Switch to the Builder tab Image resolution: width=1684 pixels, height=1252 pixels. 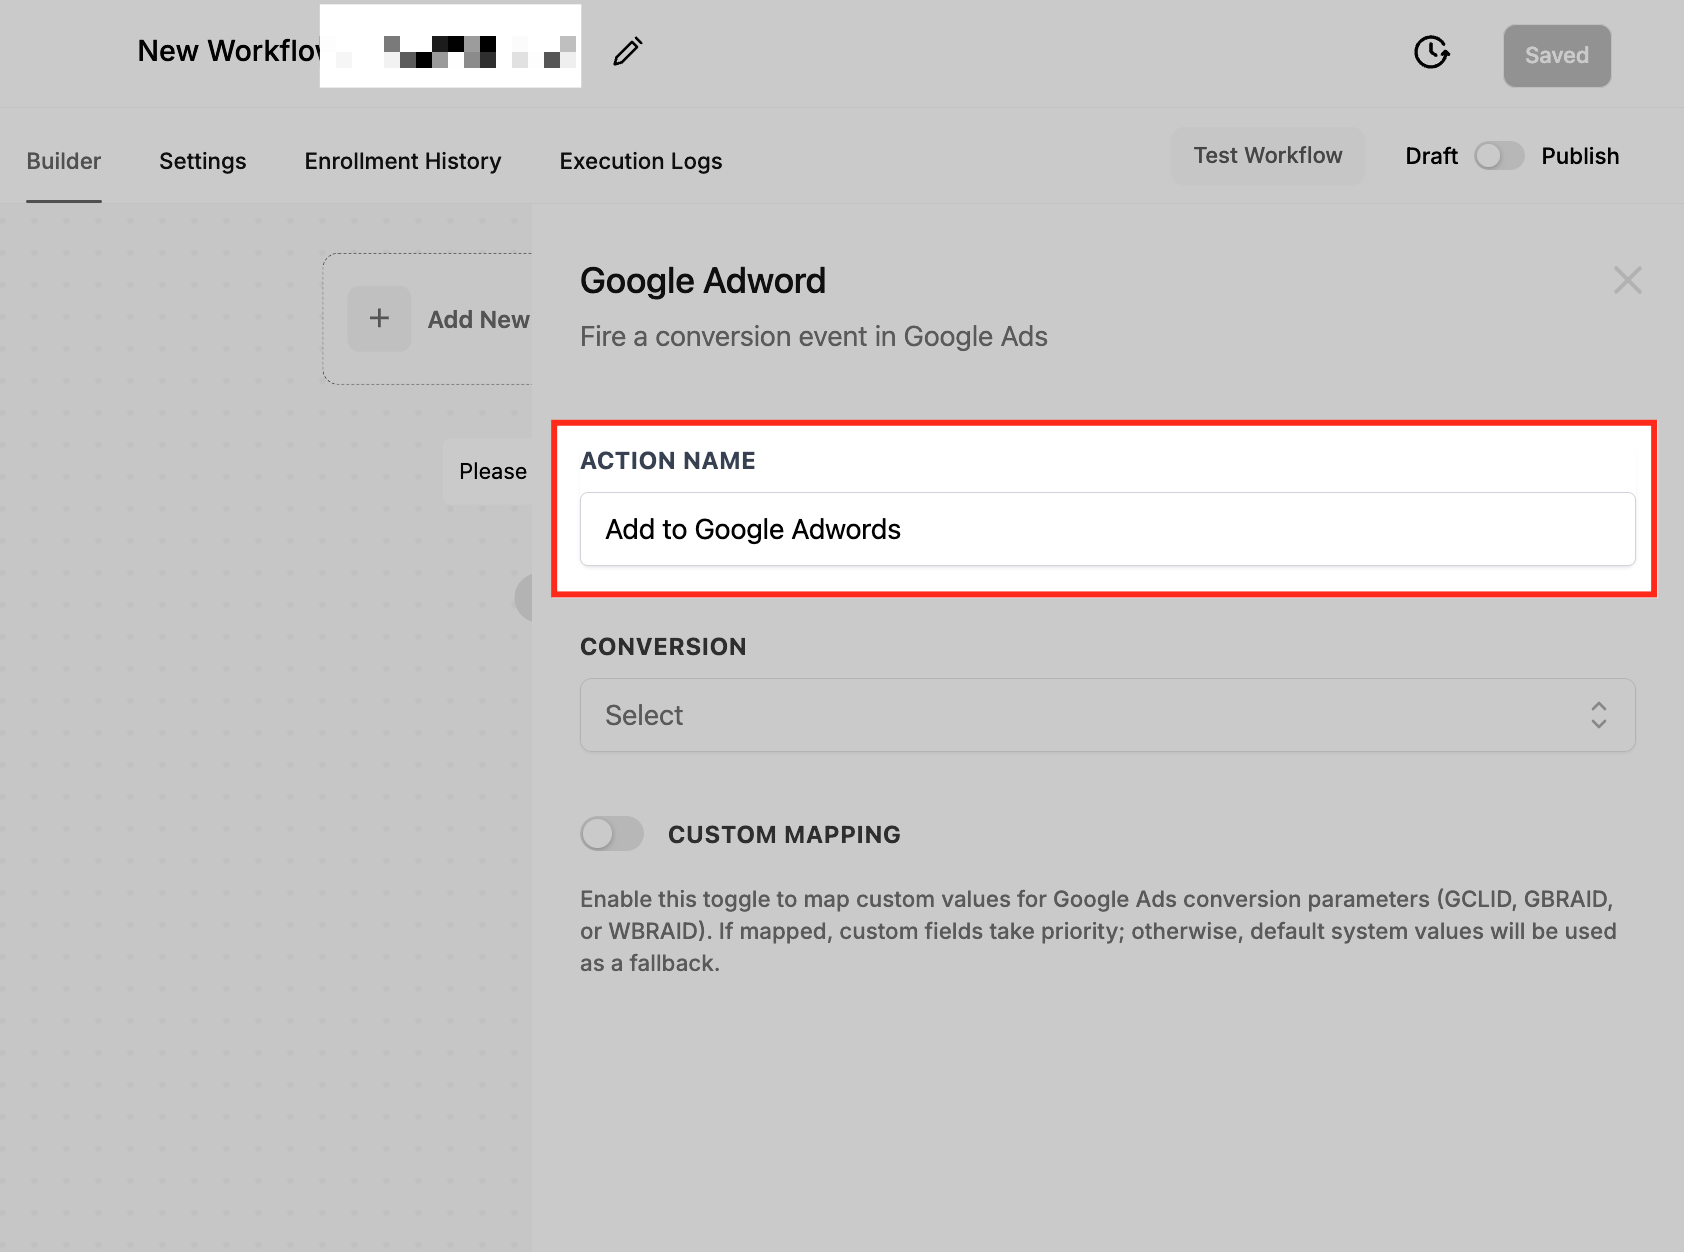(x=64, y=161)
